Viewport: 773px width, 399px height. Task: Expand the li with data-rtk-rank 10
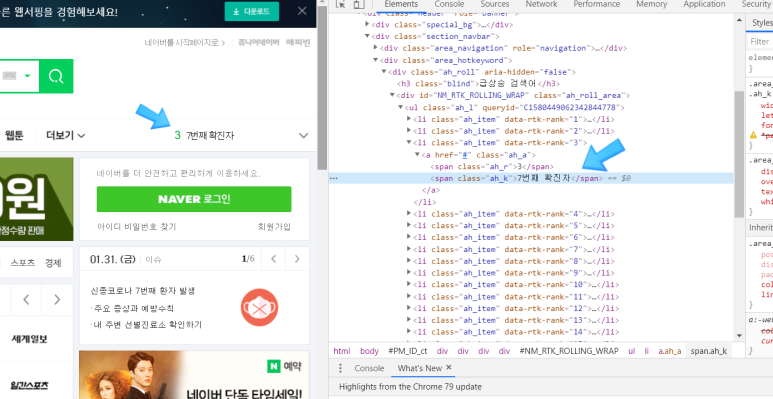tap(409, 285)
